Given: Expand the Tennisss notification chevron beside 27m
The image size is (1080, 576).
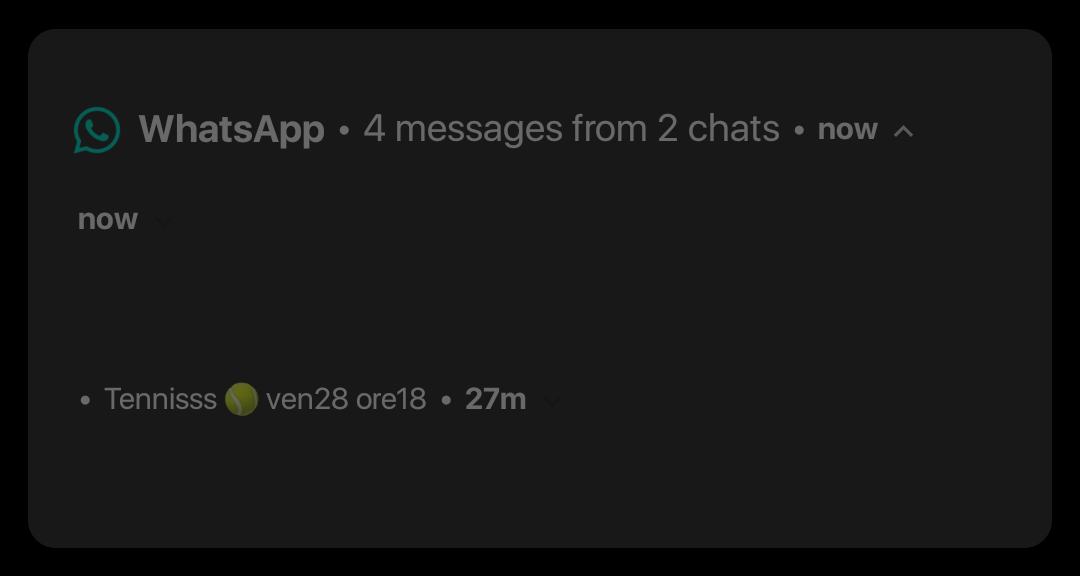Looking at the screenshot, I should tap(551, 401).
